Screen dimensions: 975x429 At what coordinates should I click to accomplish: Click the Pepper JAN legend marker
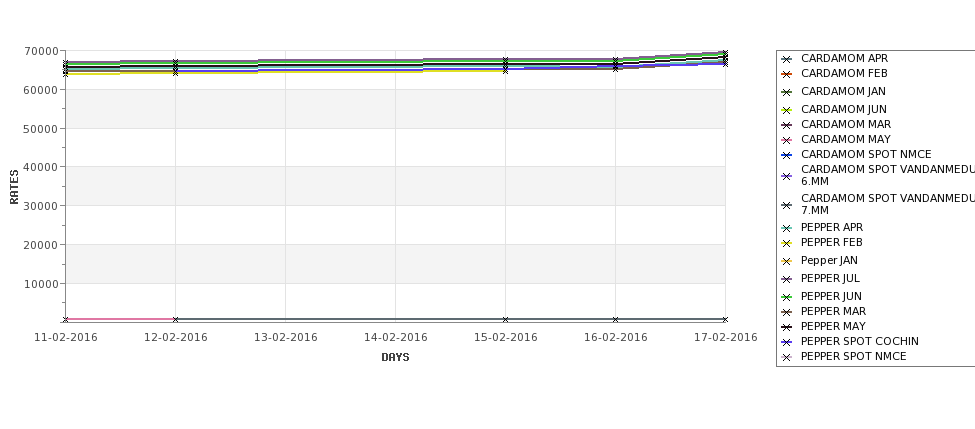786,262
